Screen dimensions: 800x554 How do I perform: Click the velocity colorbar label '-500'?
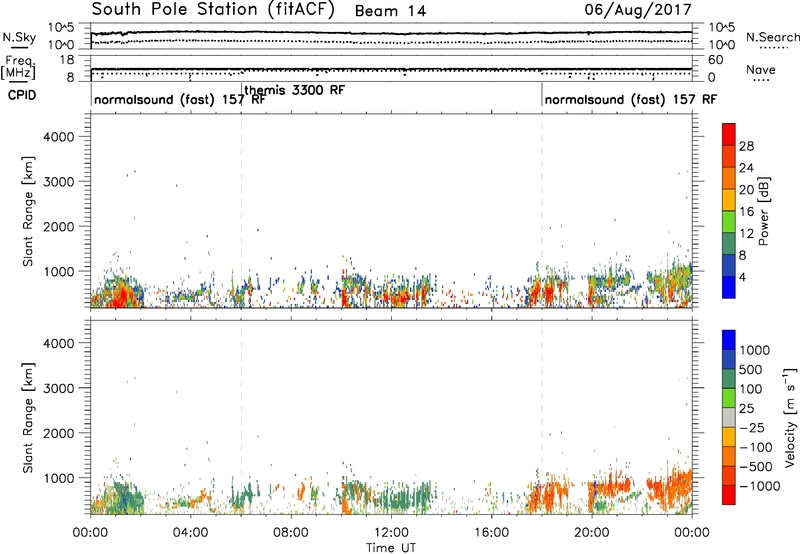[755, 467]
